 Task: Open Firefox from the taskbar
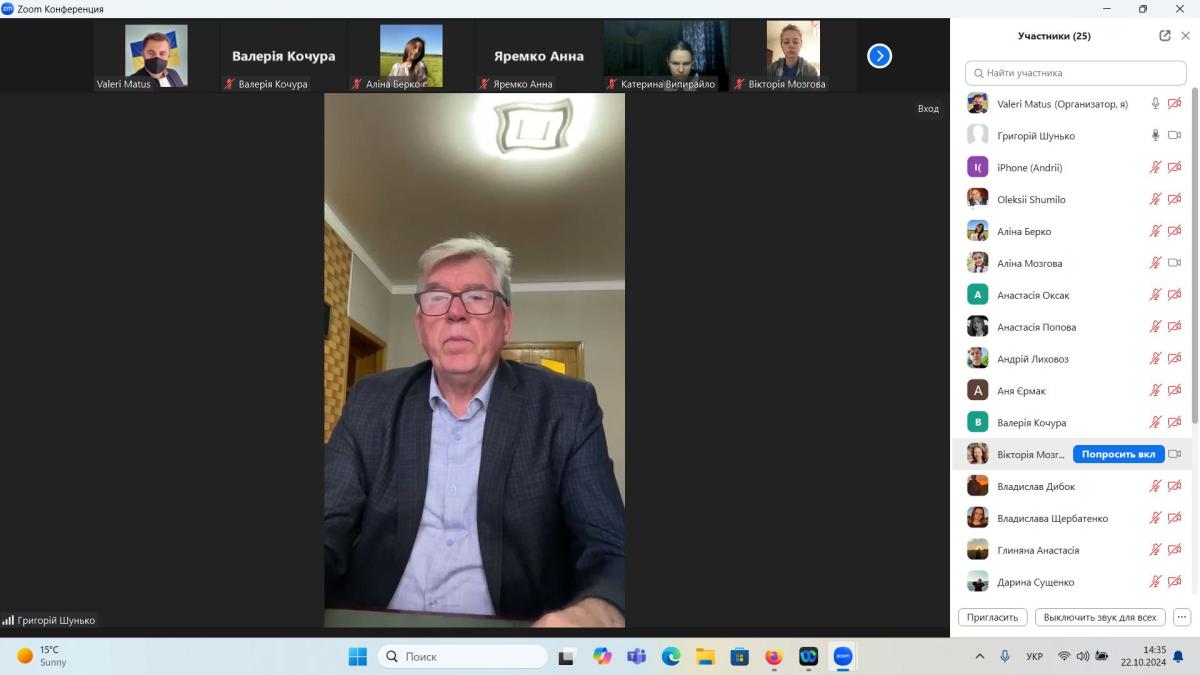tap(773, 656)
